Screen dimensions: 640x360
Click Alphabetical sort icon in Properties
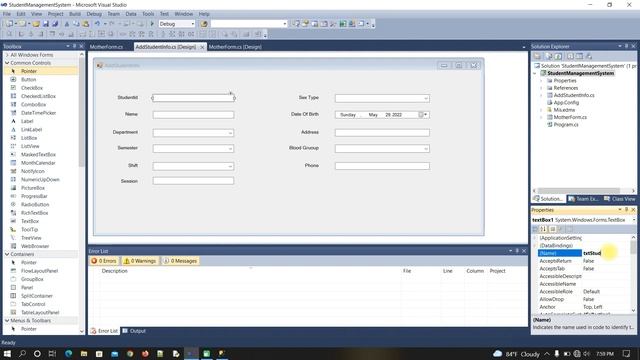click(x=543, y=229)
